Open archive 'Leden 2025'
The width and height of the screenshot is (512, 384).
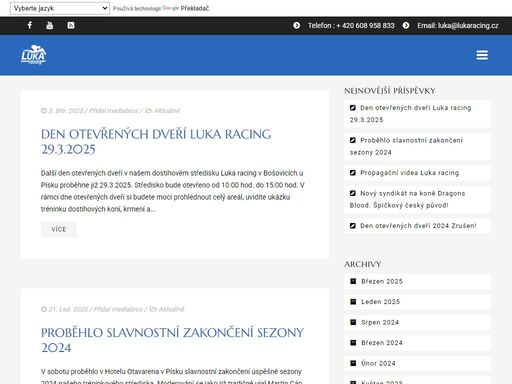(x=380, y=302)
